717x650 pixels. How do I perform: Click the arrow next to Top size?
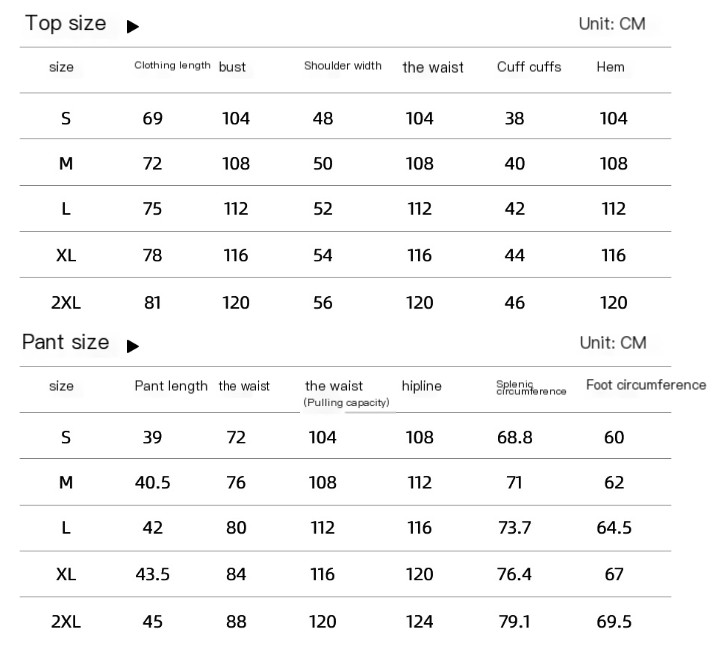(x=133, y=27)
